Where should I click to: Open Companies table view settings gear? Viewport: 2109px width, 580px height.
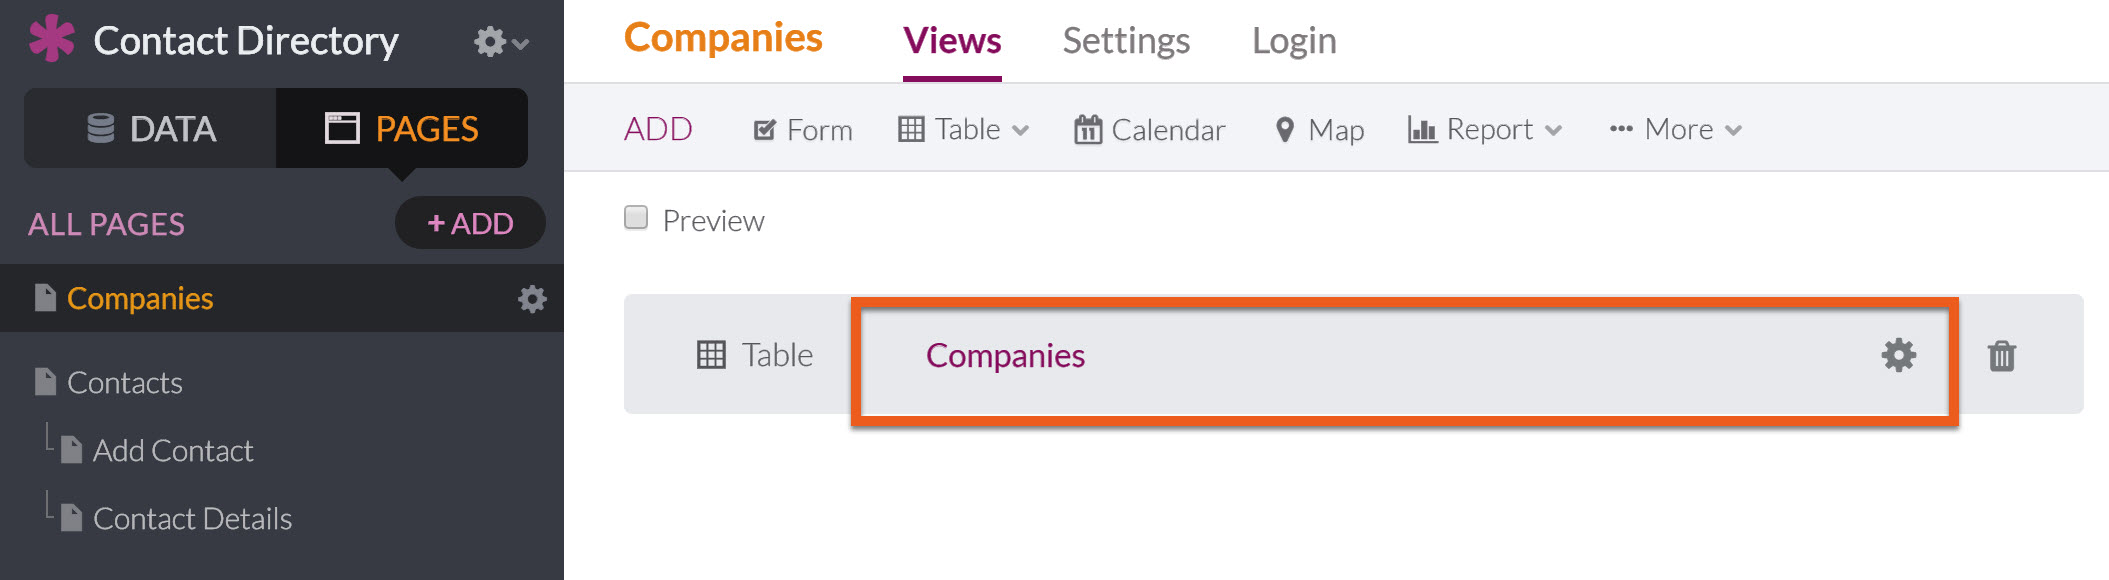[x=1898, y=355]
